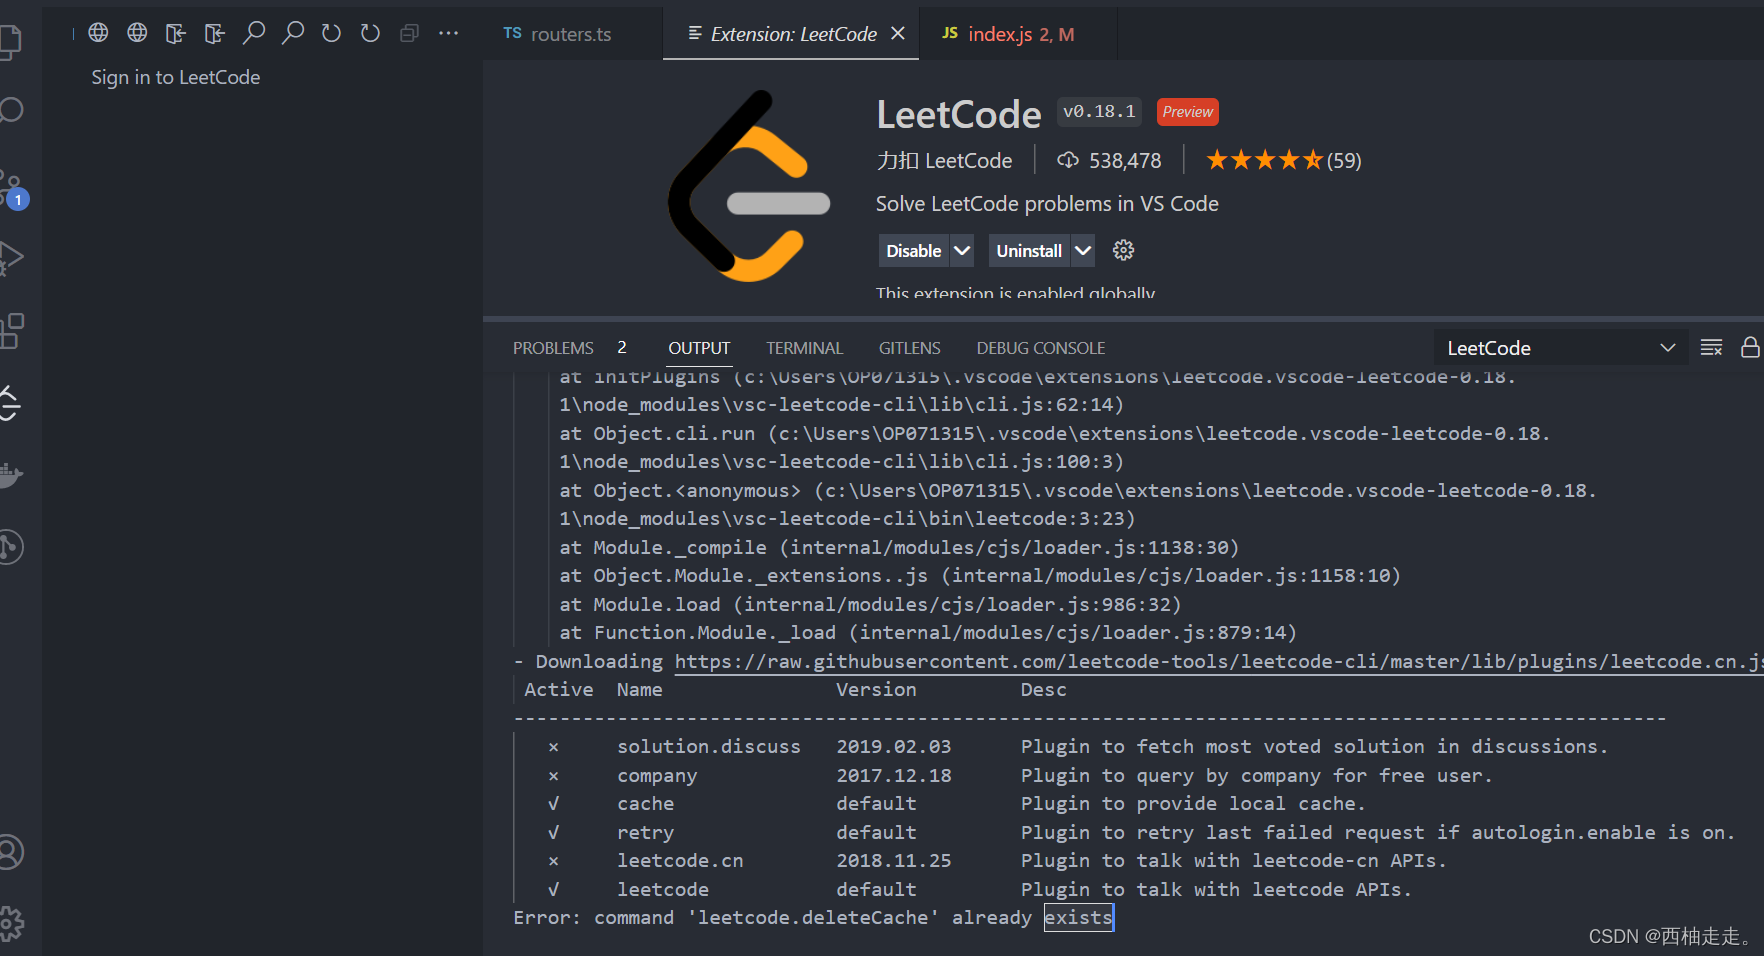Click the 538,478 install count
The image size is (1764, 956).
1110,160
